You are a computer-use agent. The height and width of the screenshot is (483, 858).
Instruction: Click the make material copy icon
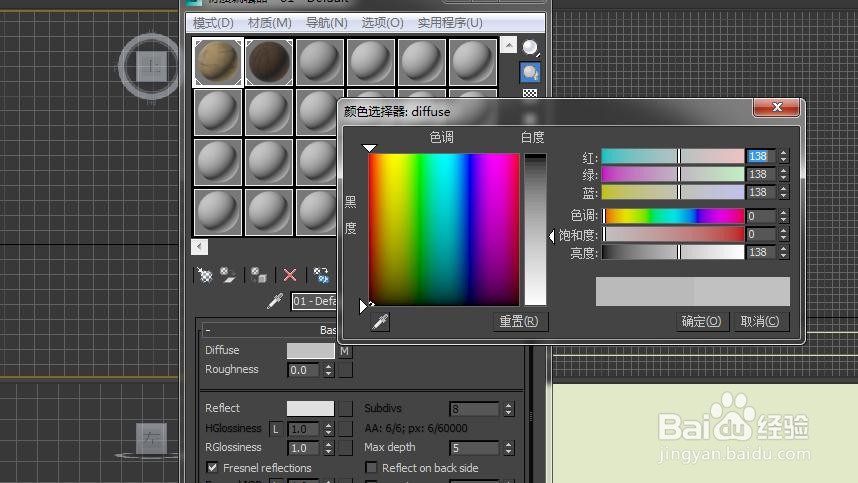point(321,275)
